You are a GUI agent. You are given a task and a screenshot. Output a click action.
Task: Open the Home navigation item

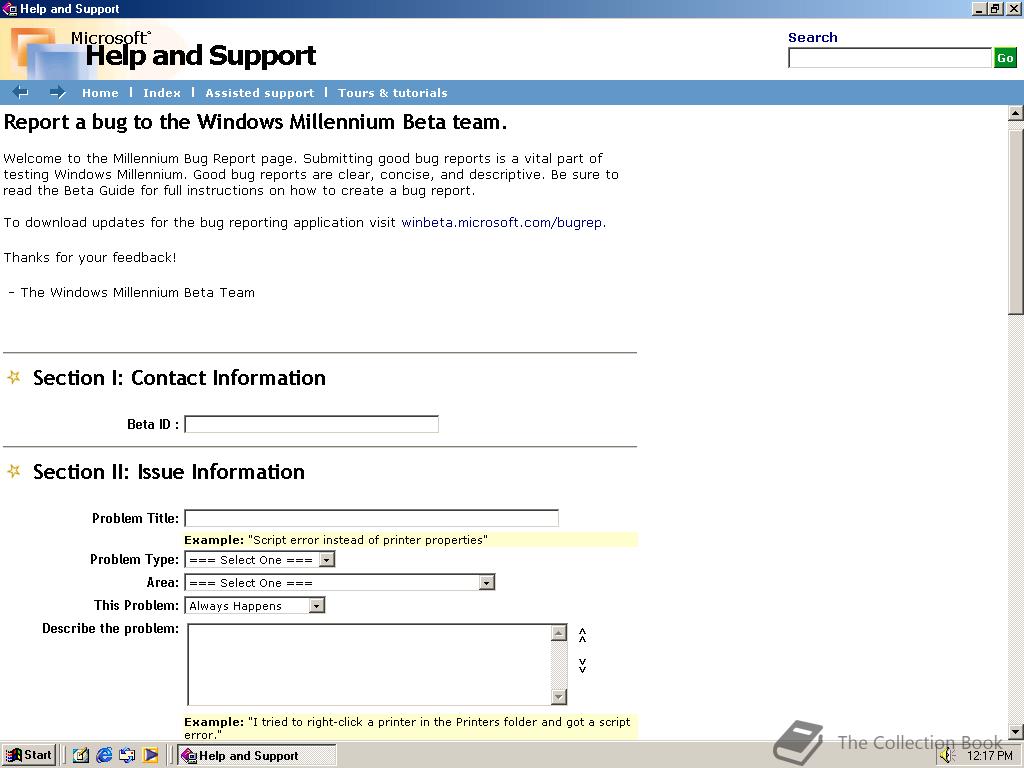point(100,93)
